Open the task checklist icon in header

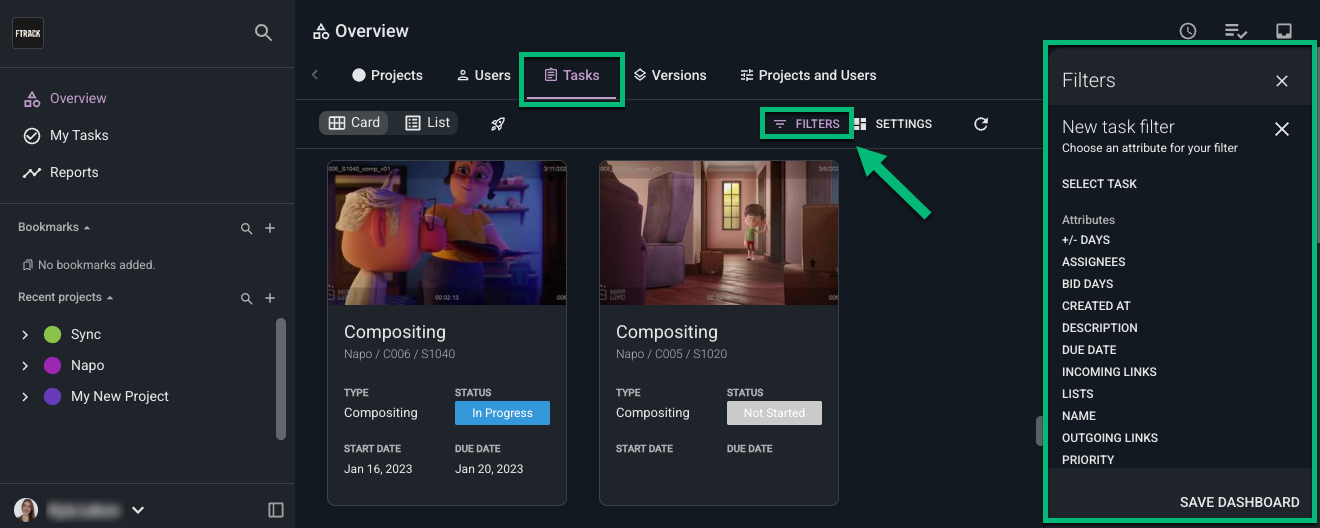[1236, 31]
